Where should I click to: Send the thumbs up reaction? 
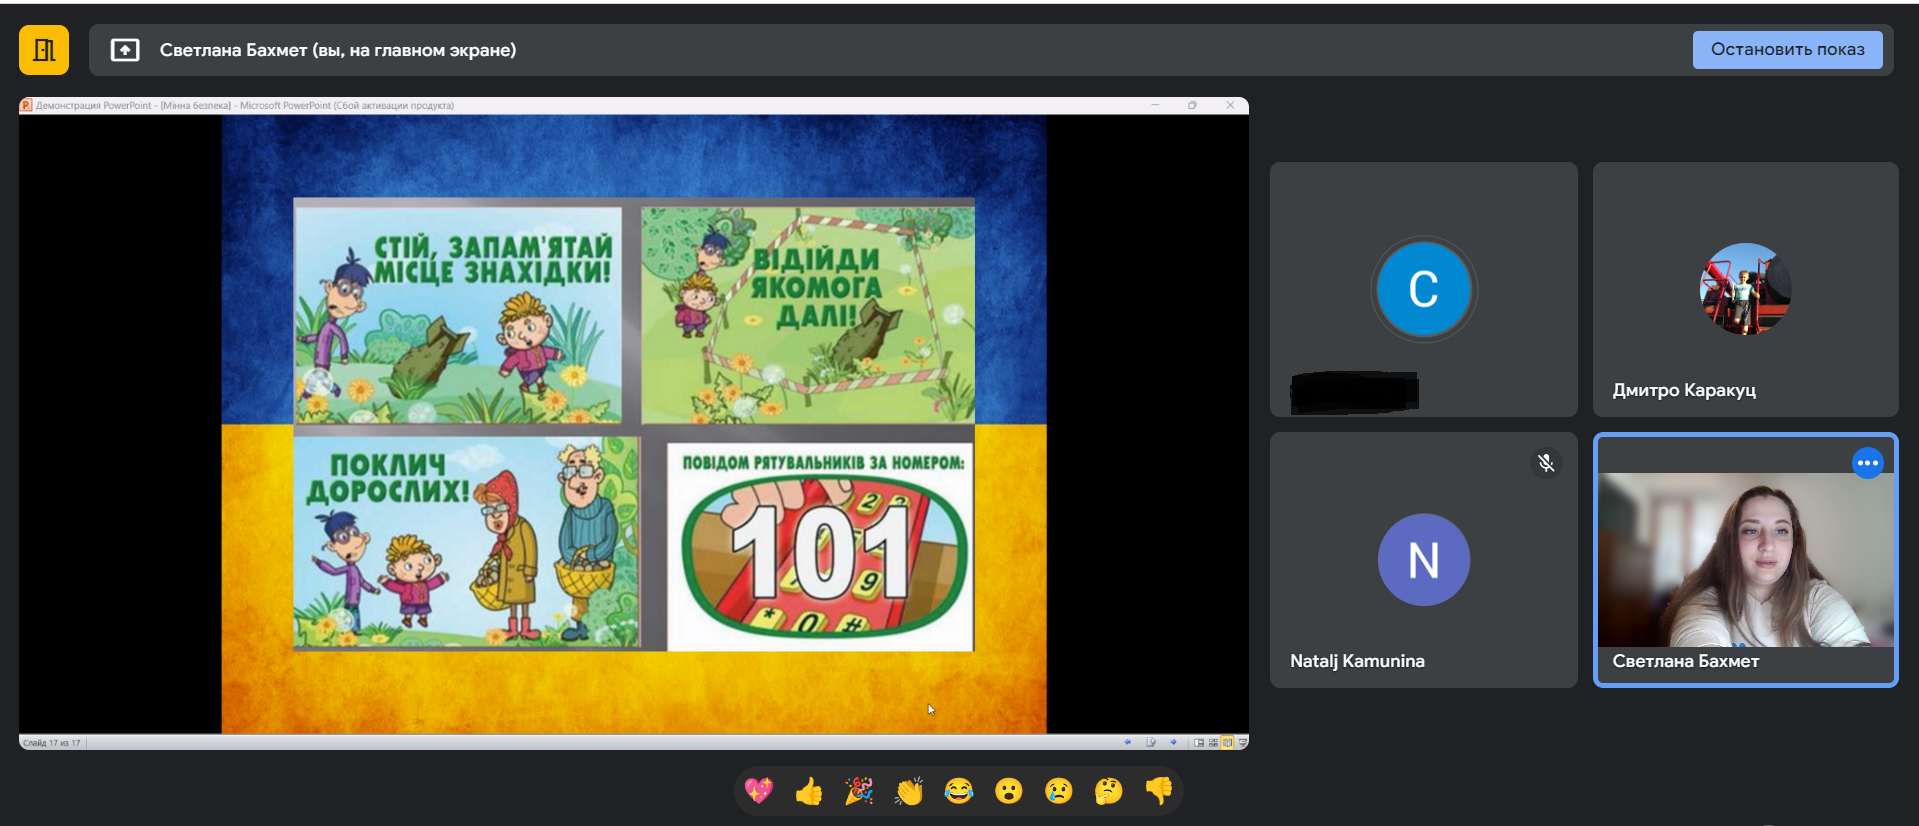pos(809,791)
